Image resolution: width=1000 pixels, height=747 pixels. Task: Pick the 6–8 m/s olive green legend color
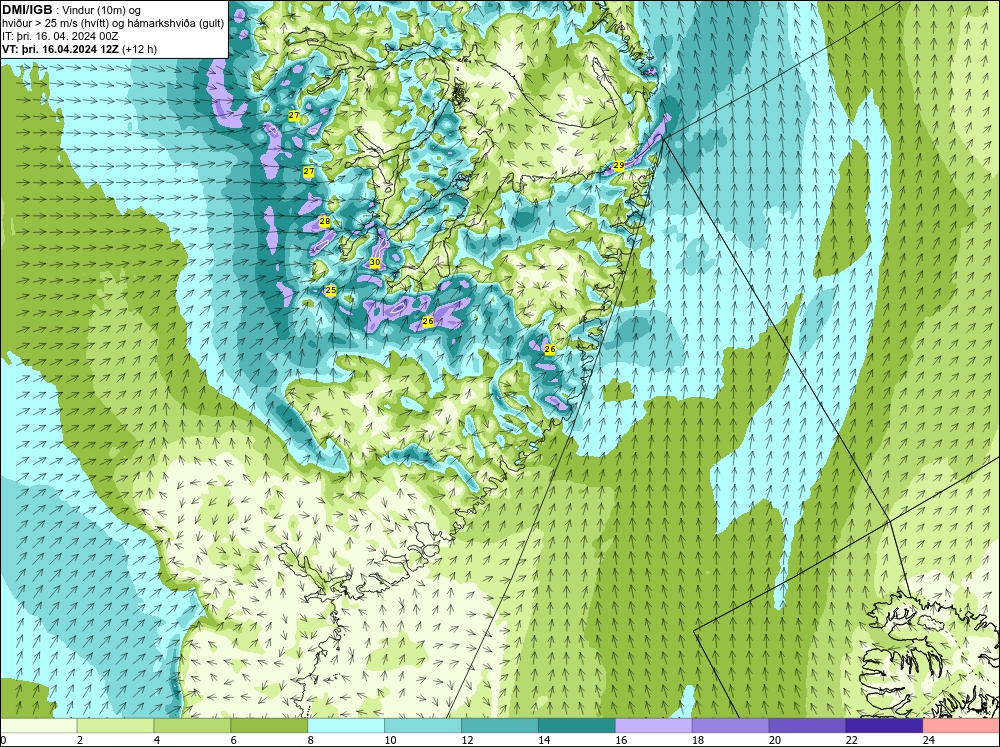269,725
